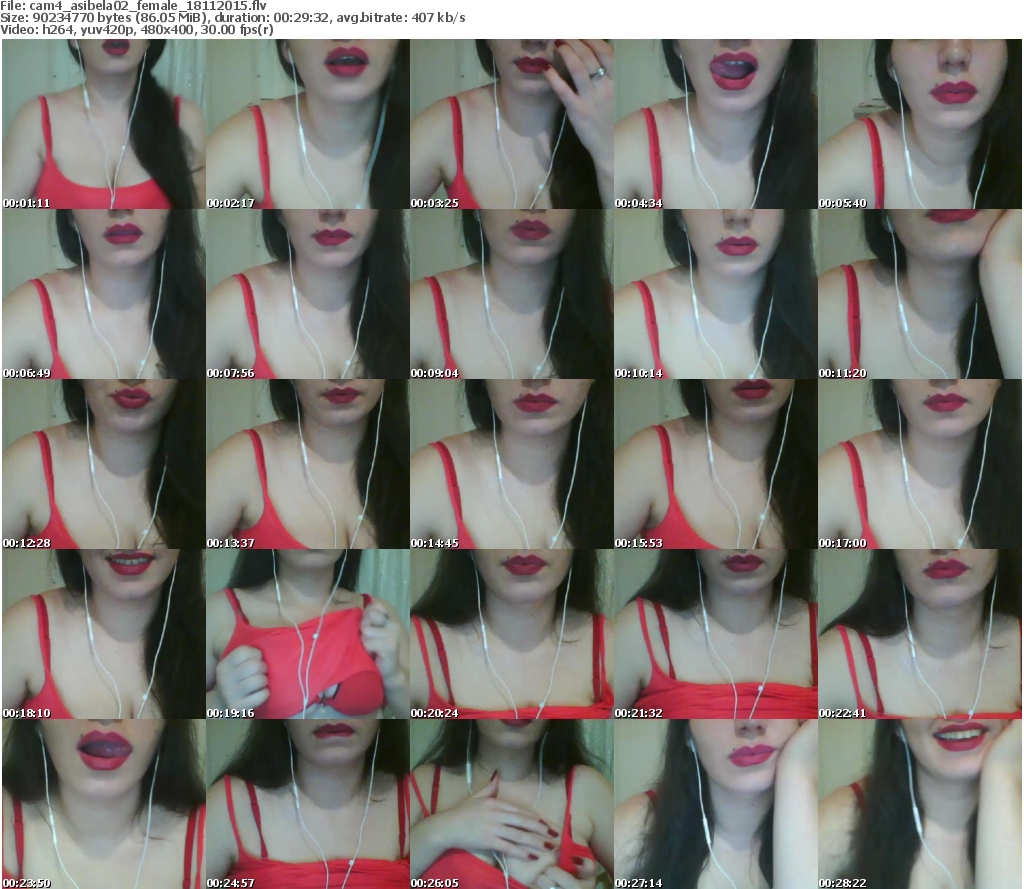Select the thumbnail at 00:14:45

pos(511,464)
